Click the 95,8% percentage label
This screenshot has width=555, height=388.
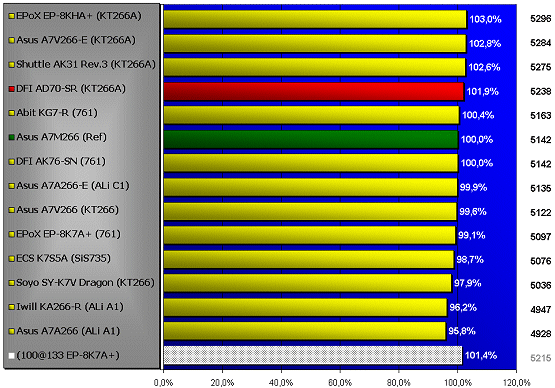click(x=462, y=331)
